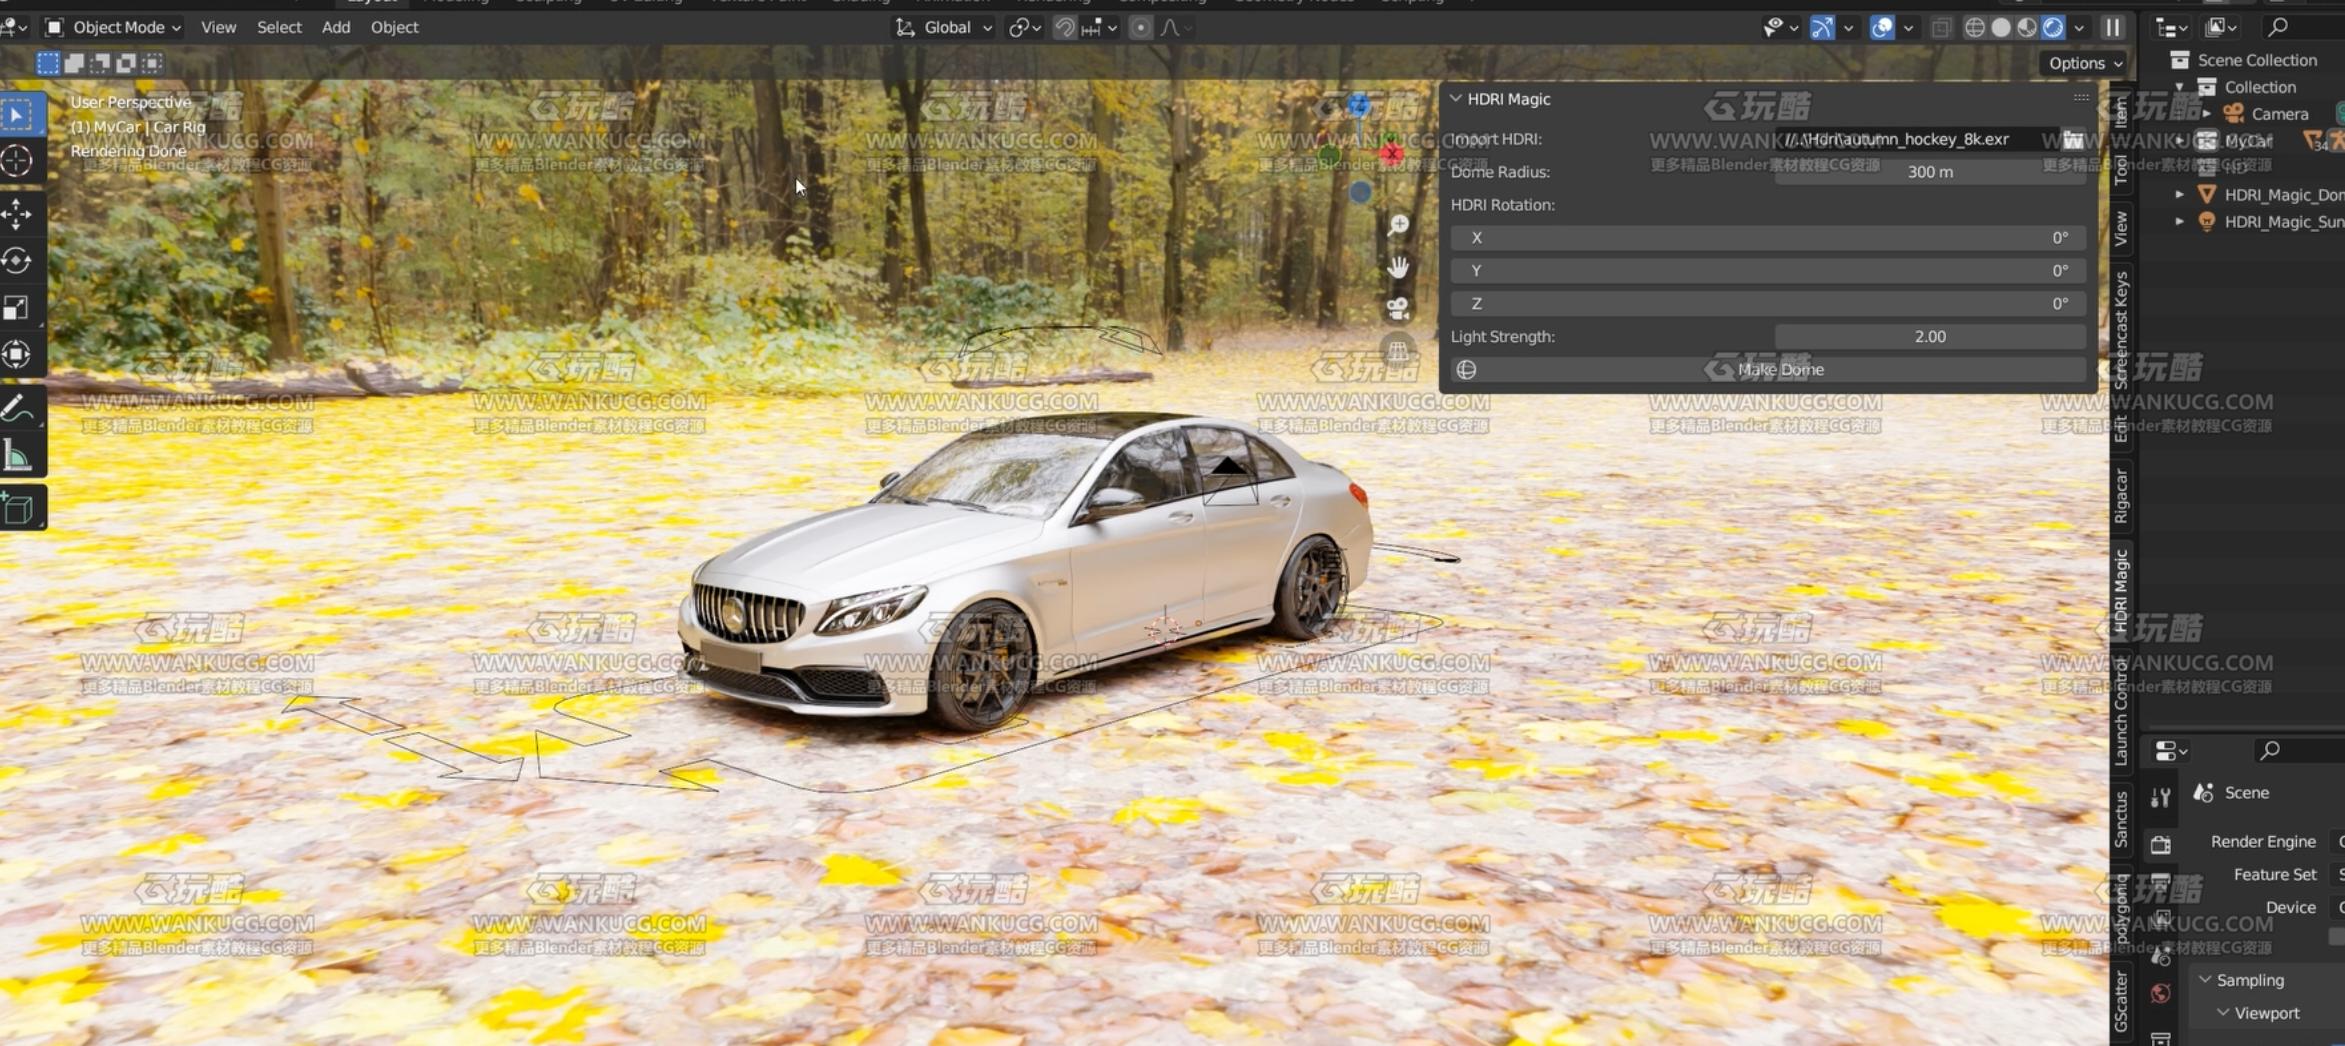The width and height of the screenshot is (2345, 1046).
Task: Click the viewport zoom magnifier icon
Action: 1398,225
